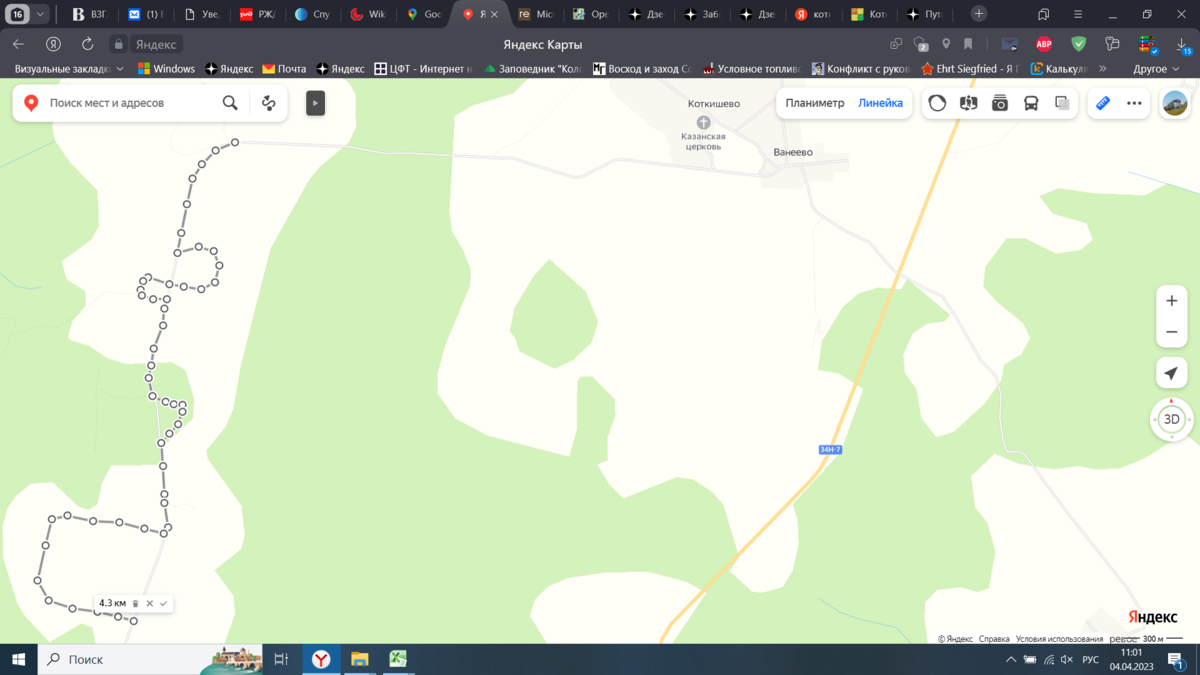Click the 4.3 км distance label
The height and width of the screenshot is (675, 1200).
(113, 603)
